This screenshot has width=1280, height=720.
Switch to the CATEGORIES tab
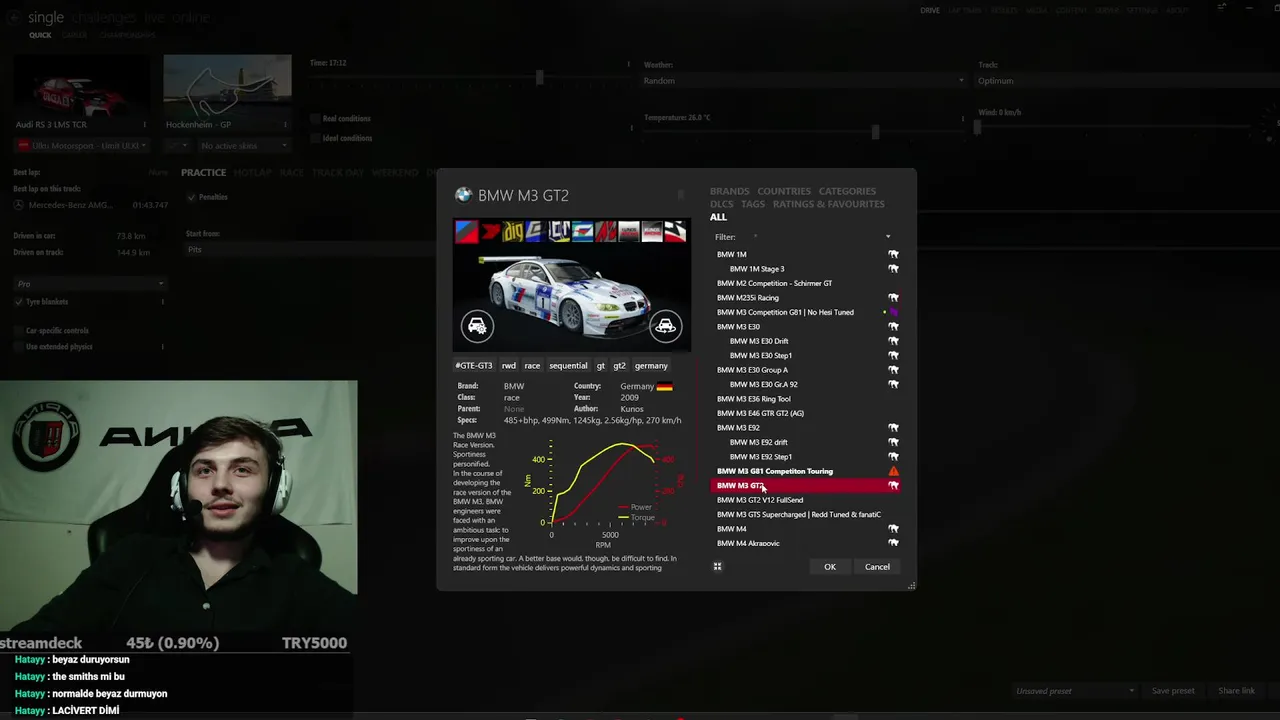point(847,191)
